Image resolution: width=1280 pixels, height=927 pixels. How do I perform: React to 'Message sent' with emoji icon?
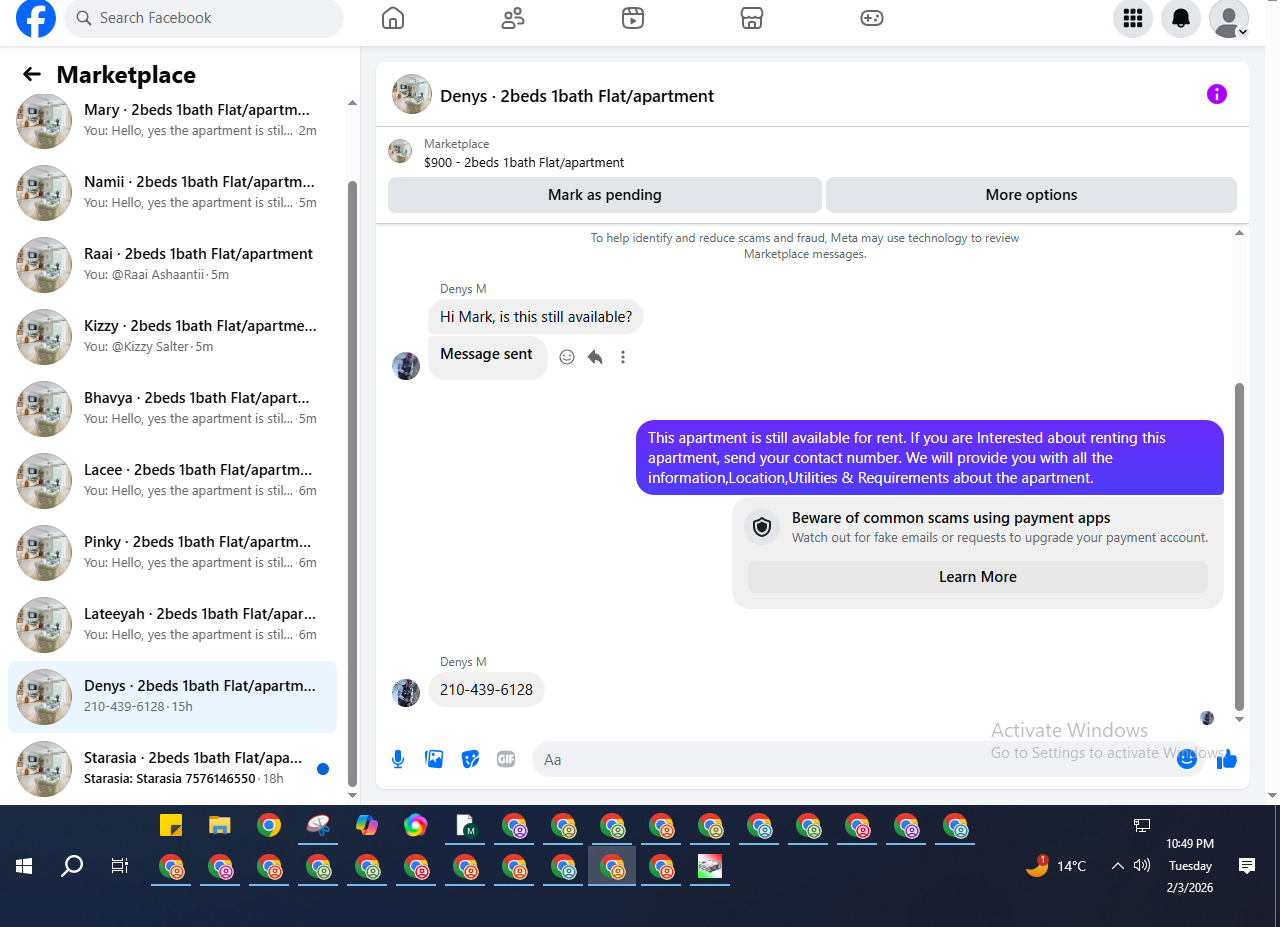click(567, 357)
